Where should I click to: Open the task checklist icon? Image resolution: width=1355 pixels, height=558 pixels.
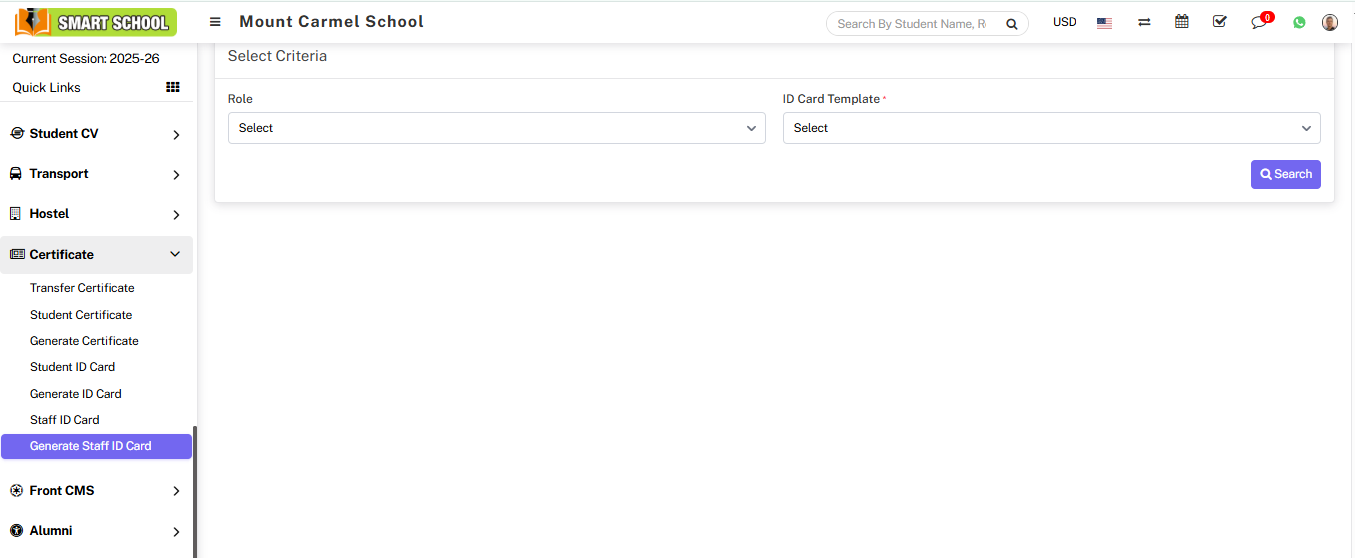click(1219, 22)
